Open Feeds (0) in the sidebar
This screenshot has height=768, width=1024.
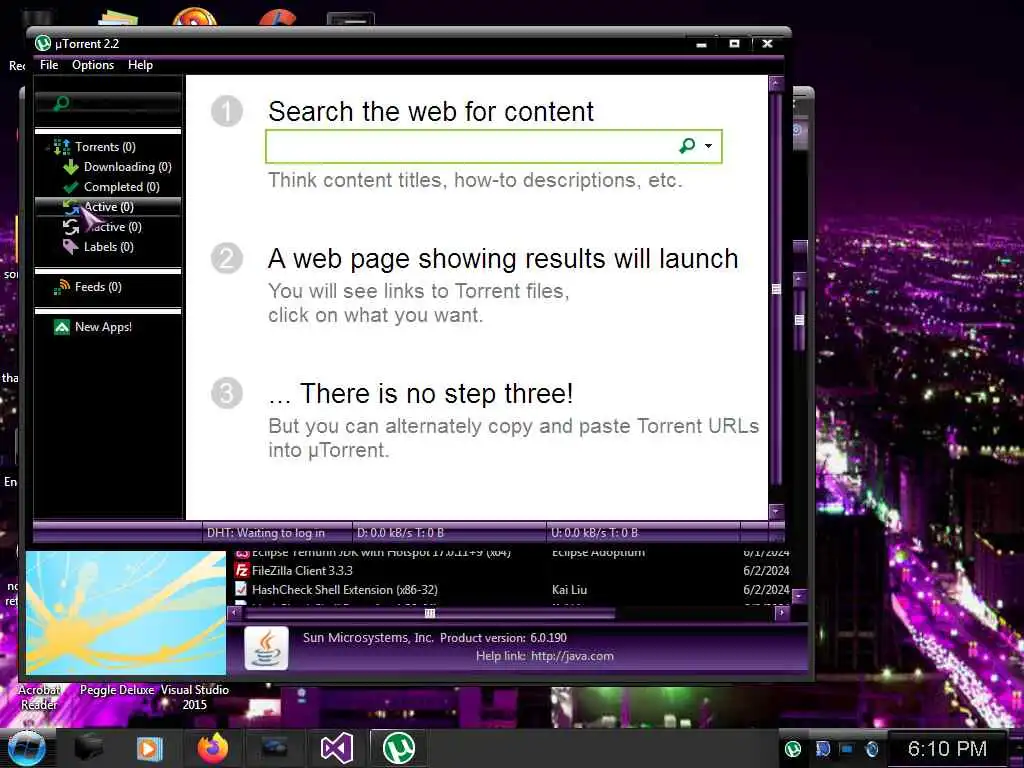98,287
